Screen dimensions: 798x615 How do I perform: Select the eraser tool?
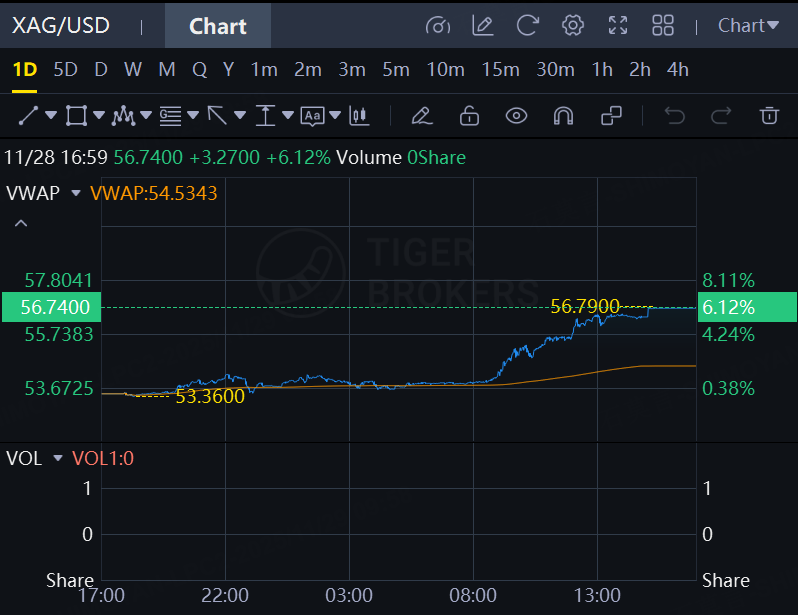pos(421,116)
